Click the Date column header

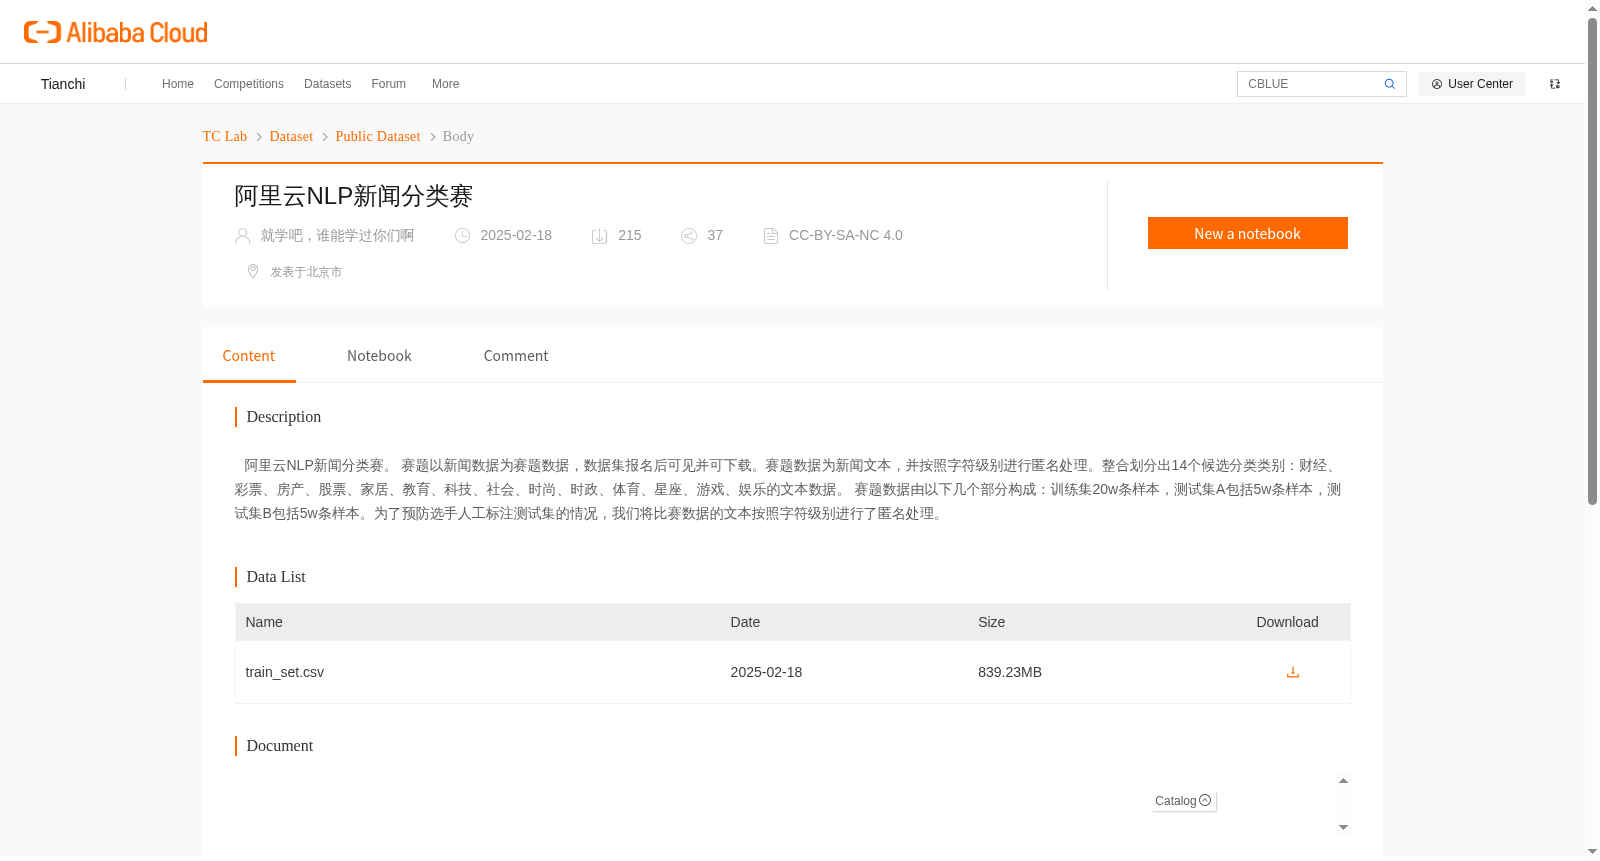tap(745, 622)
